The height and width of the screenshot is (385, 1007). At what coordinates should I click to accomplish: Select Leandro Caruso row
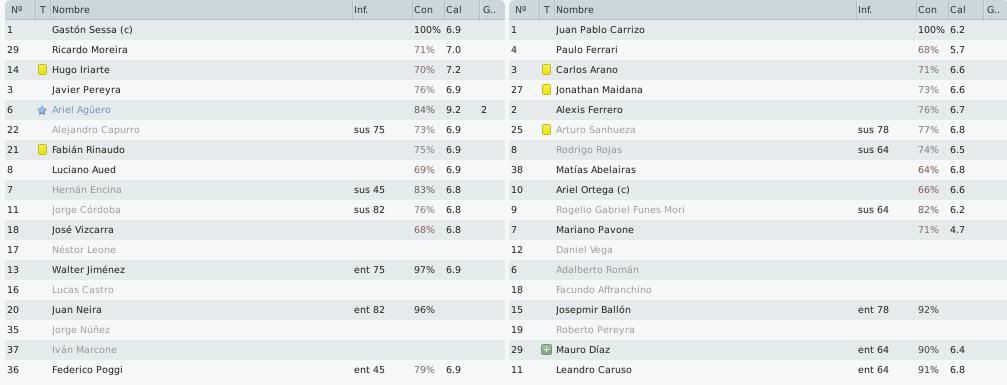pyautogui.click(x=758, y=370)
